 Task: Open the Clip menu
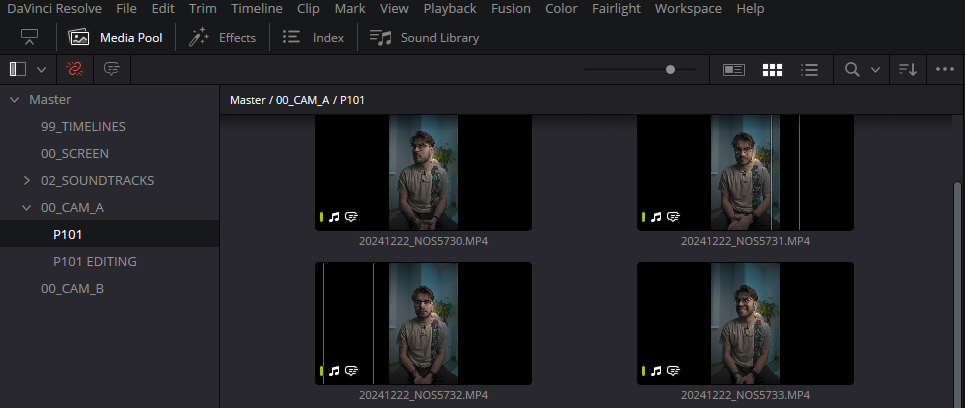click(x=308, y=9)
